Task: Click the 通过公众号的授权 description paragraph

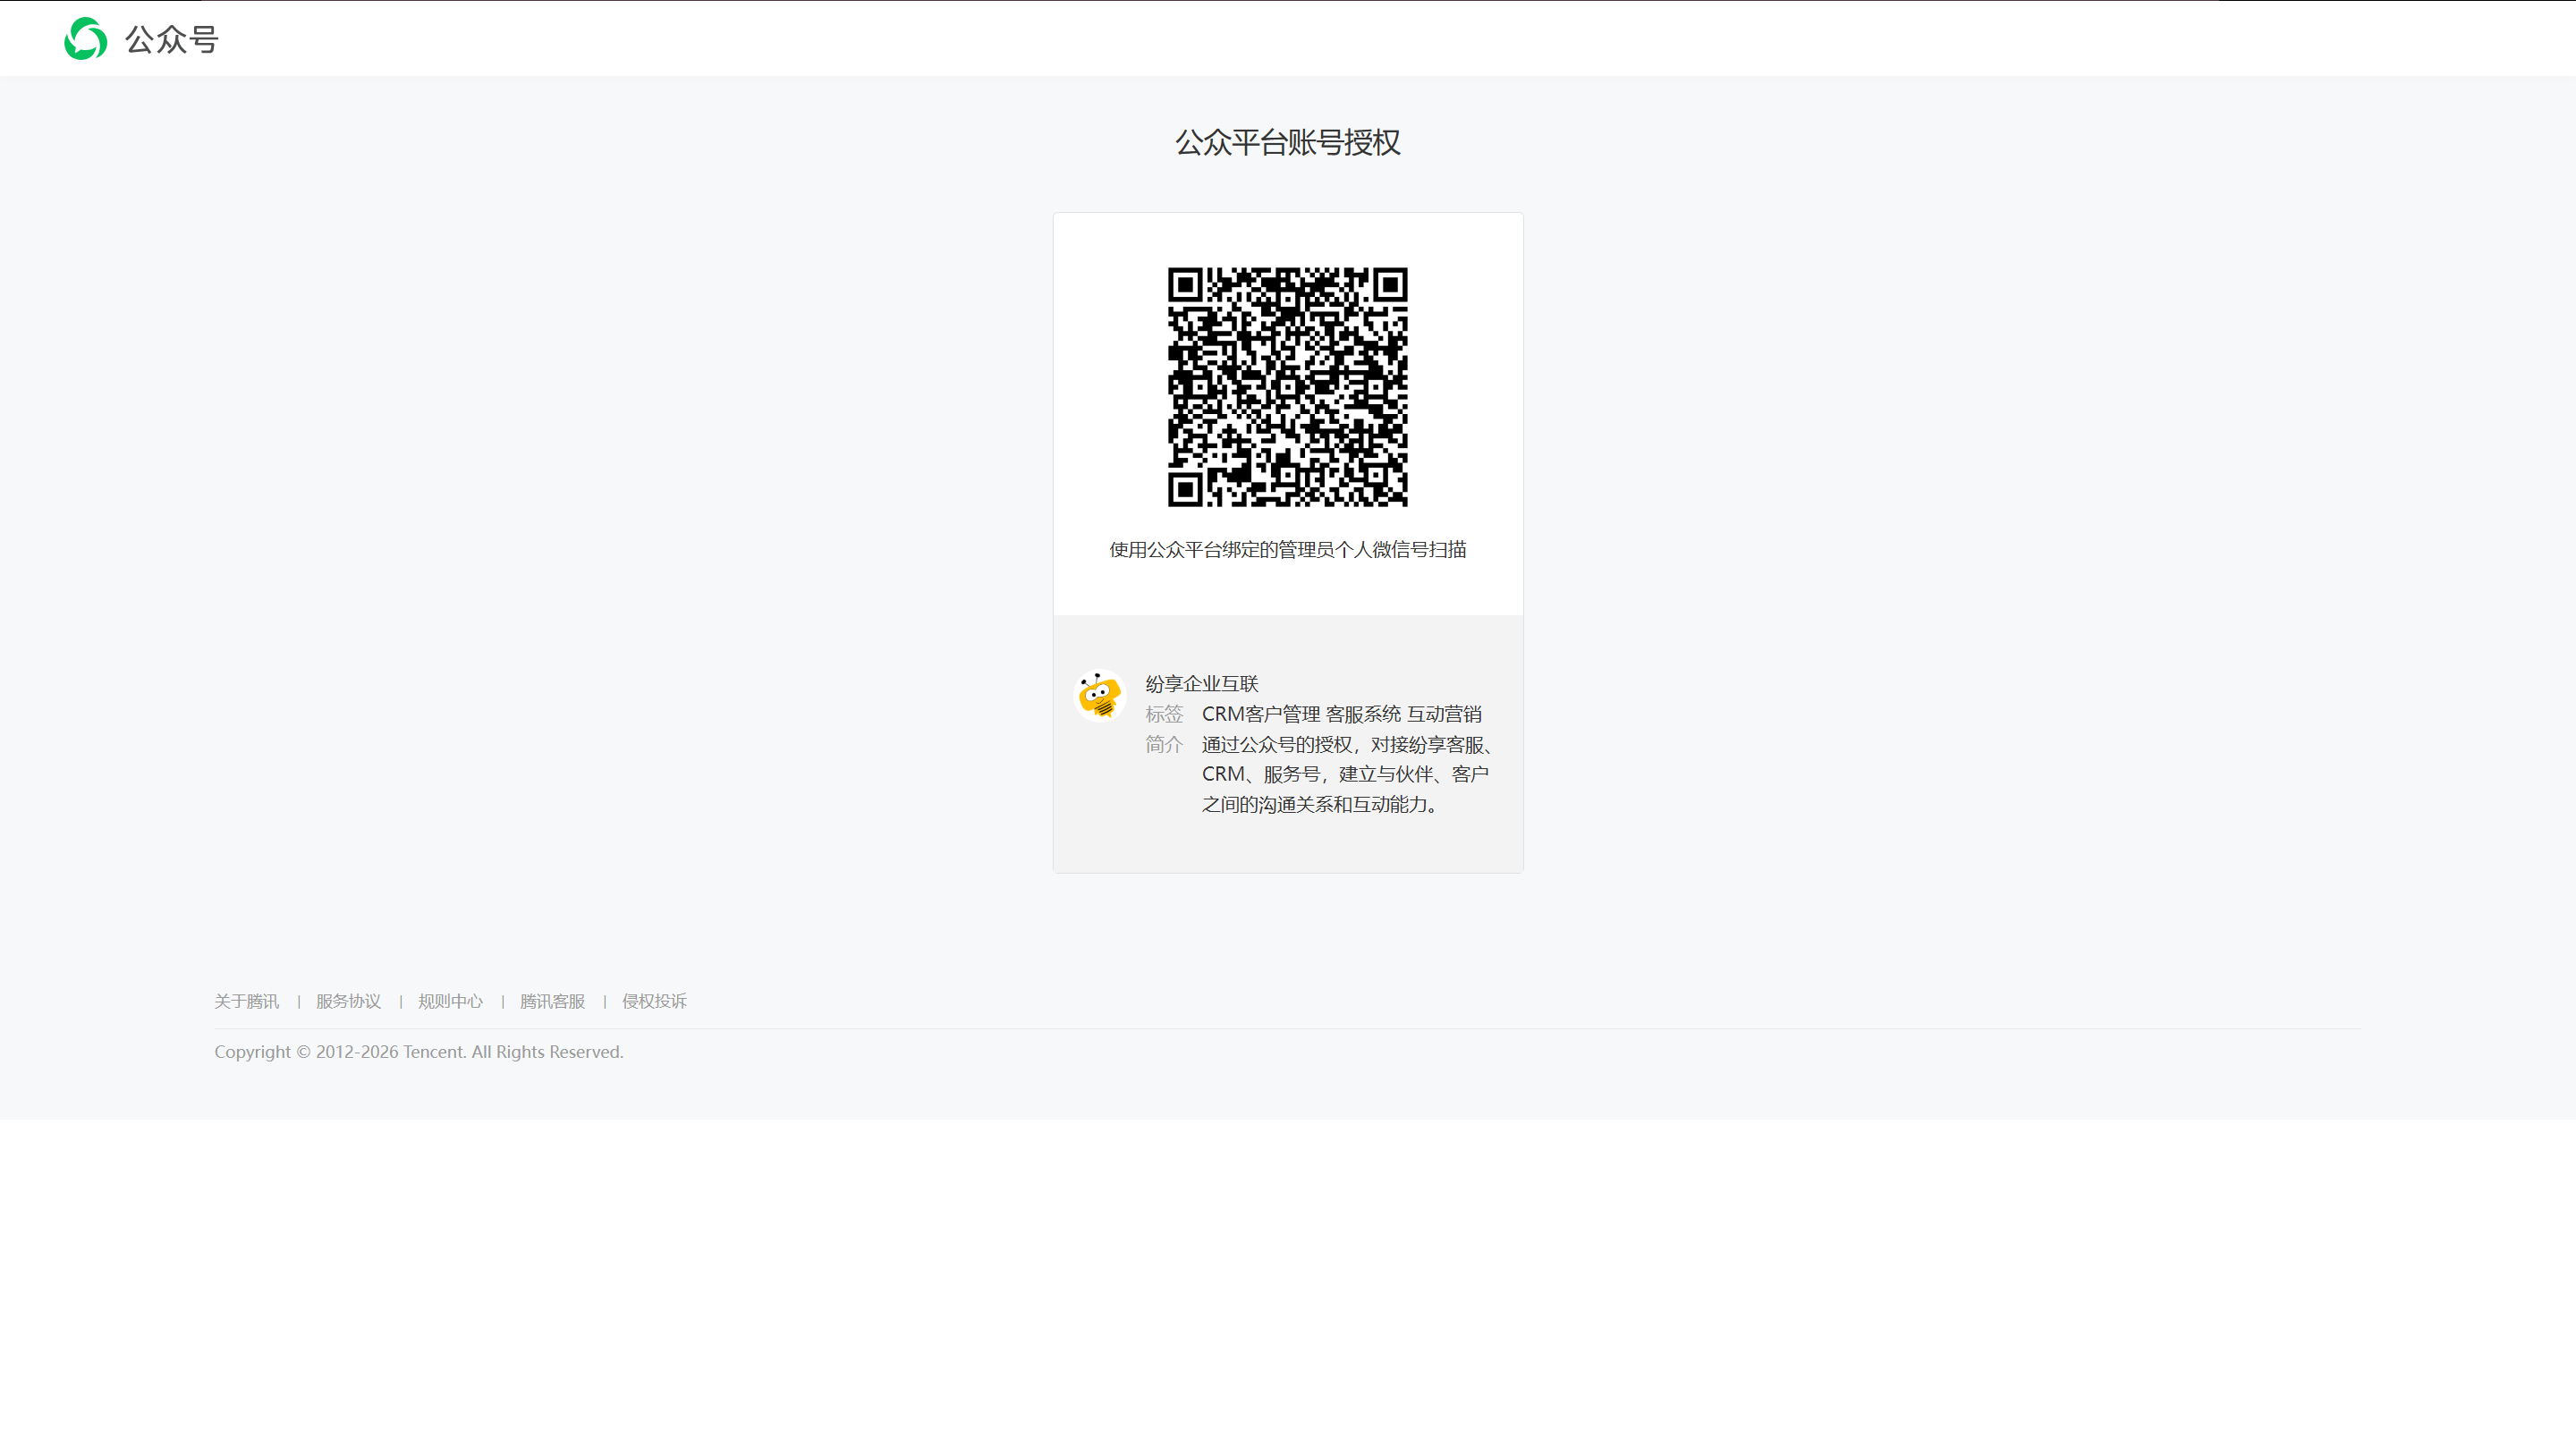Action: point(1348,774)
